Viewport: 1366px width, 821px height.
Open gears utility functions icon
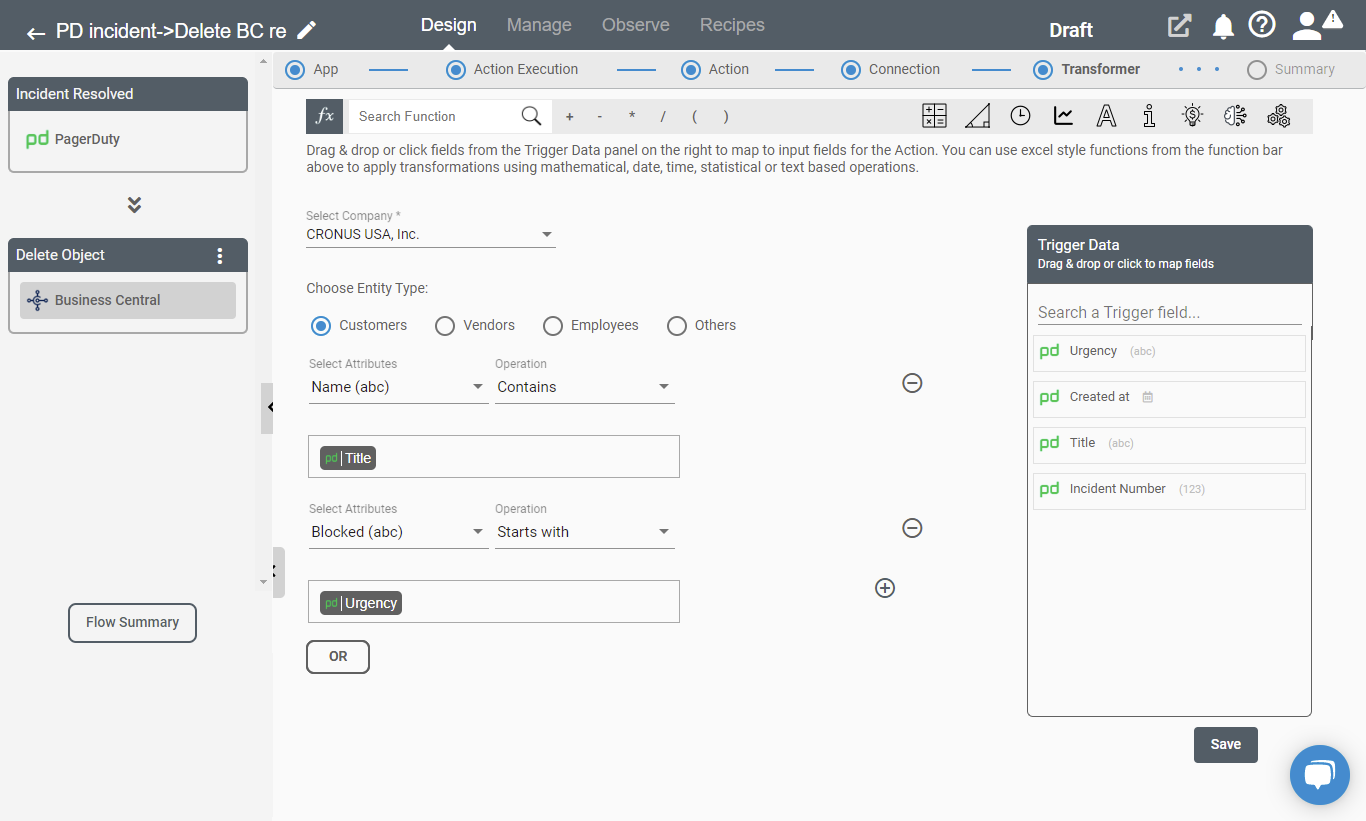click(1278, 116)
